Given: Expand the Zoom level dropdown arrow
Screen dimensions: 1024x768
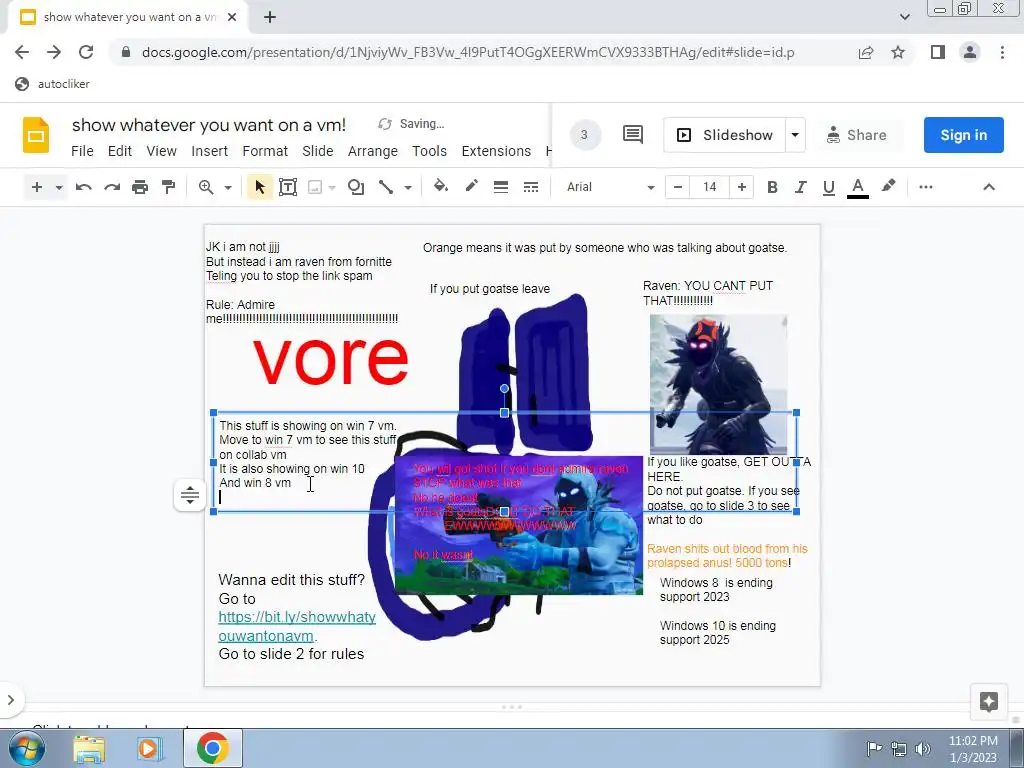Looking at the screenshot, I should [x=228, y=187].
